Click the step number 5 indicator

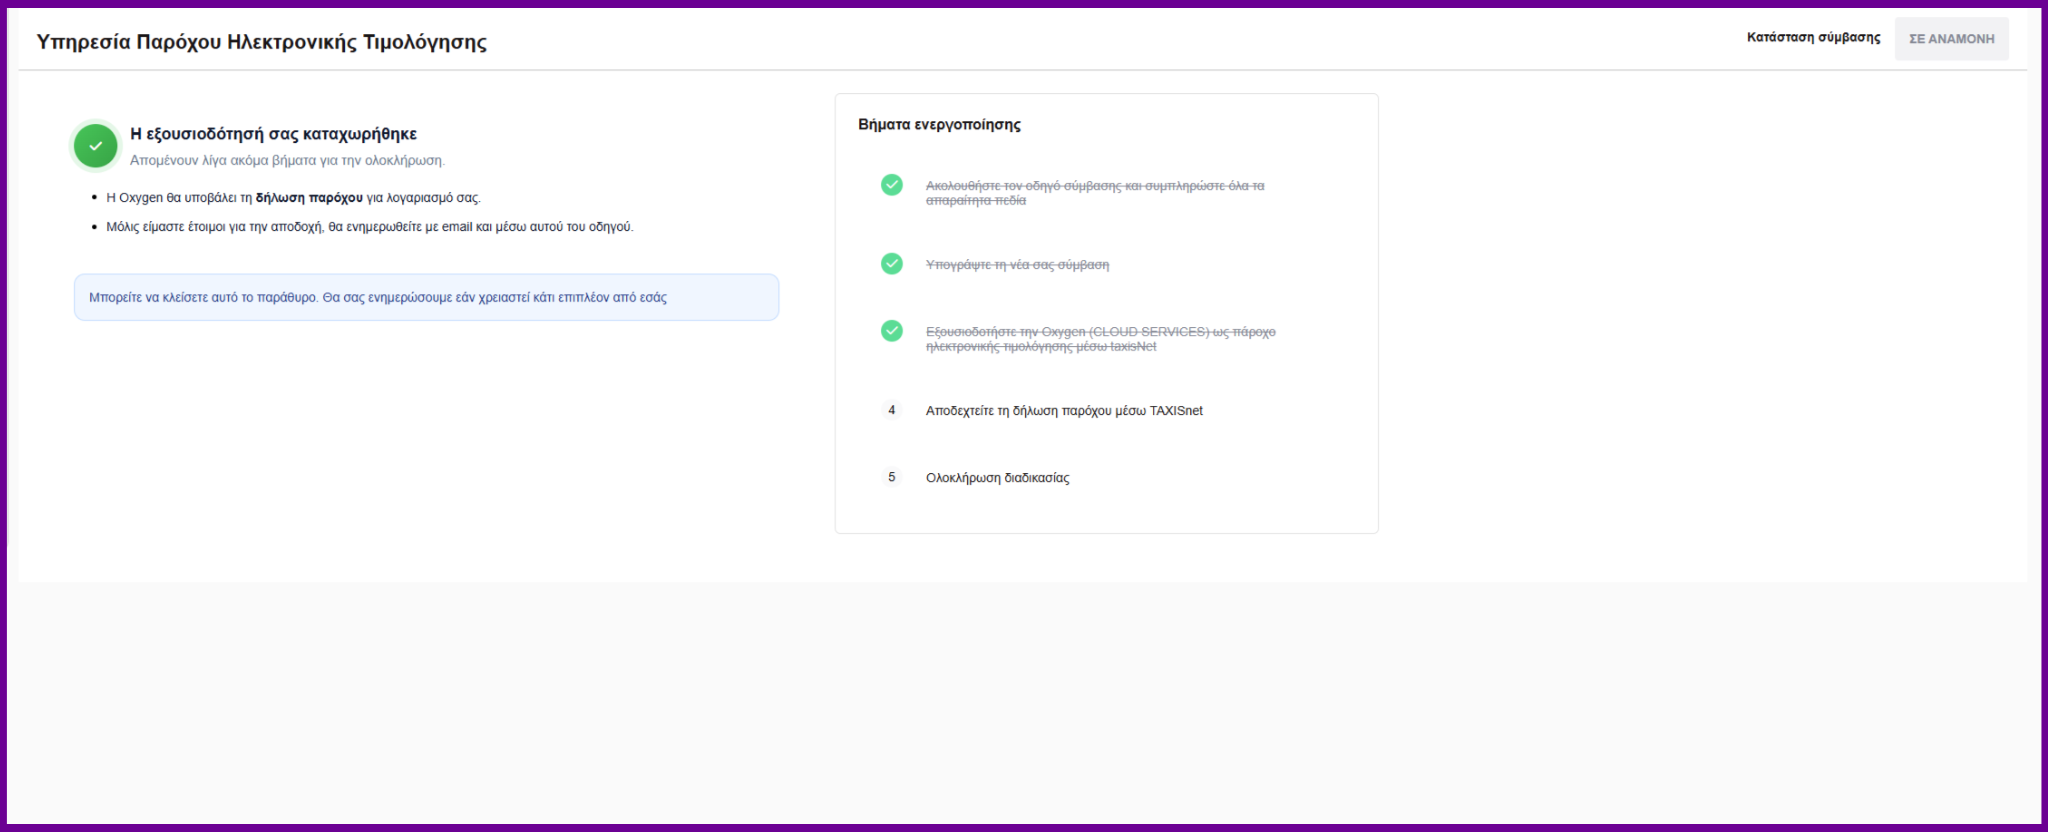[x=892, y=477]
